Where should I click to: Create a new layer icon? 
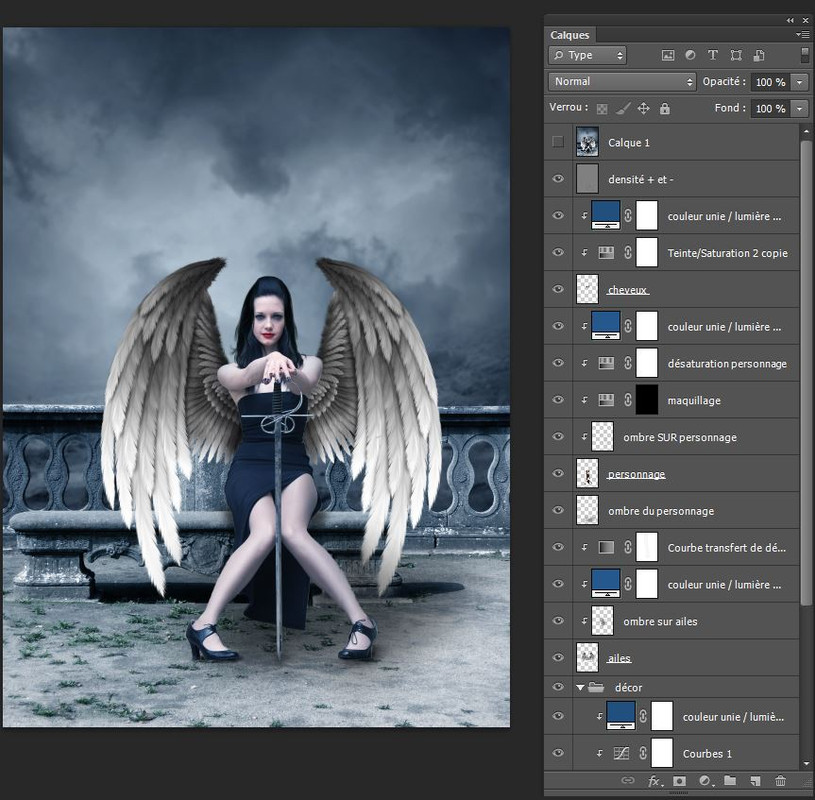coord(755,781)
